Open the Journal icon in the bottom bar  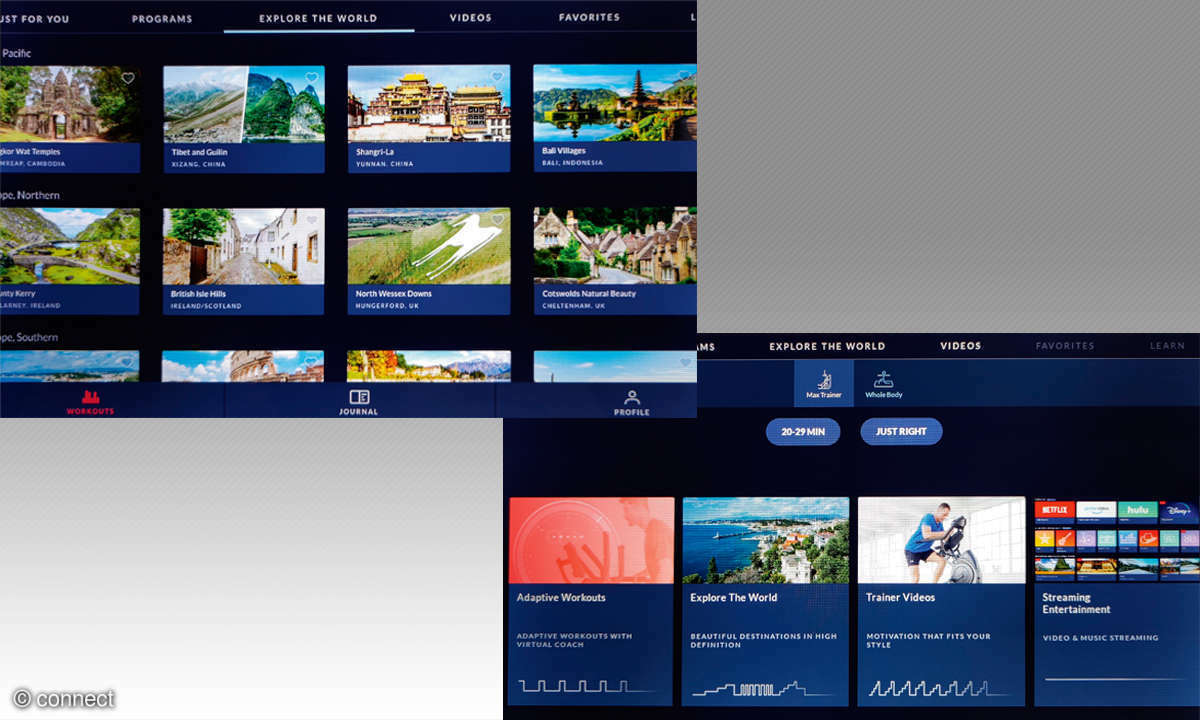click(359, 397)
